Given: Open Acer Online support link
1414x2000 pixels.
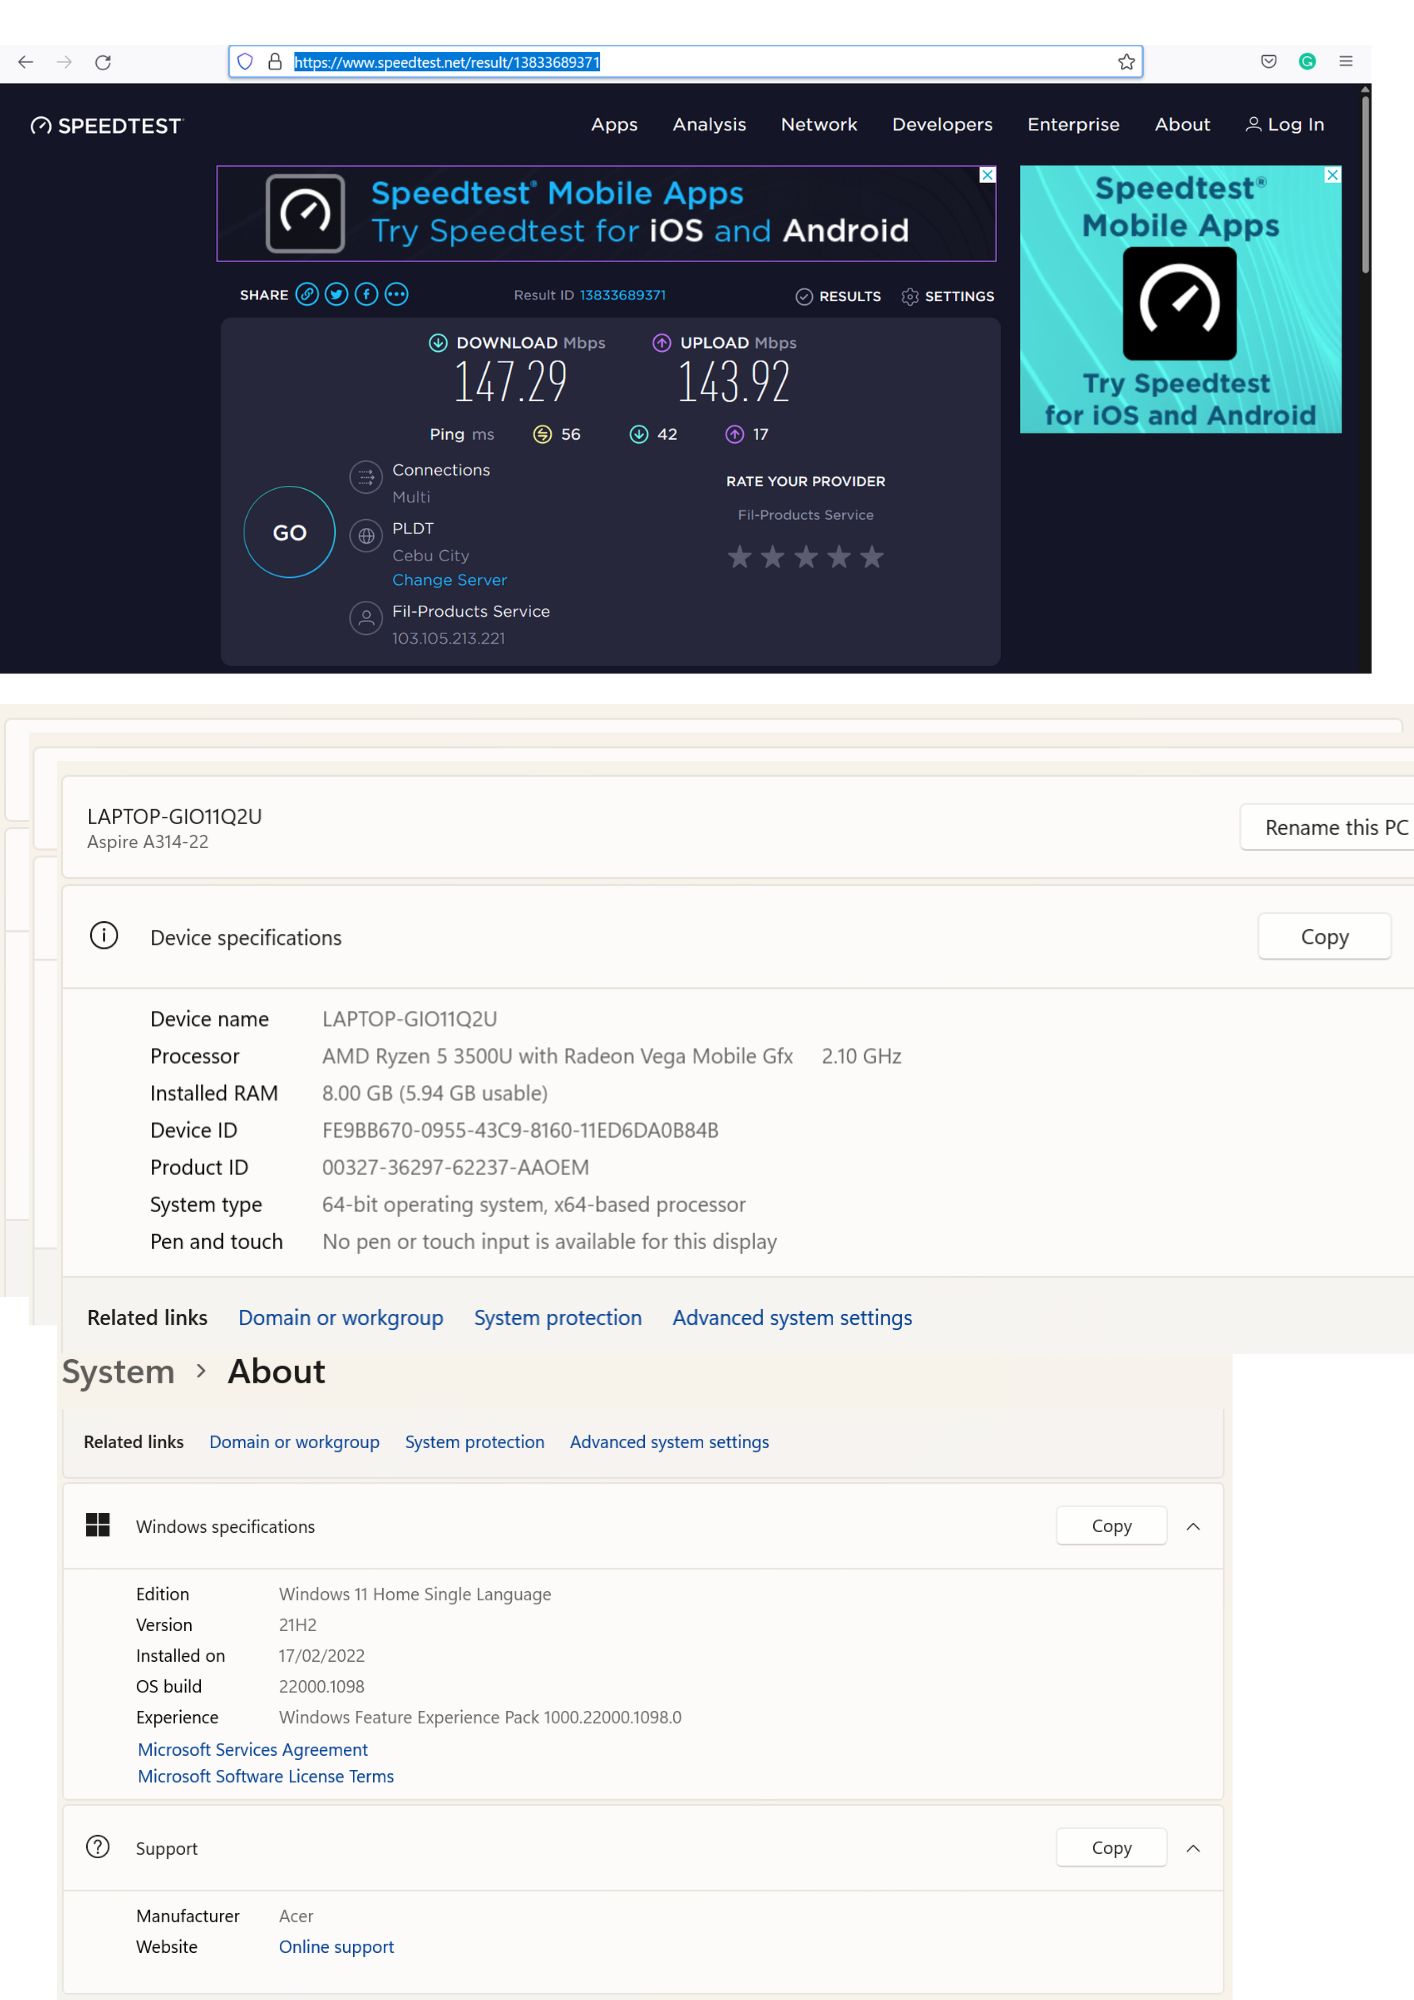Looking at the screenshot, I should pos(337,1947).
